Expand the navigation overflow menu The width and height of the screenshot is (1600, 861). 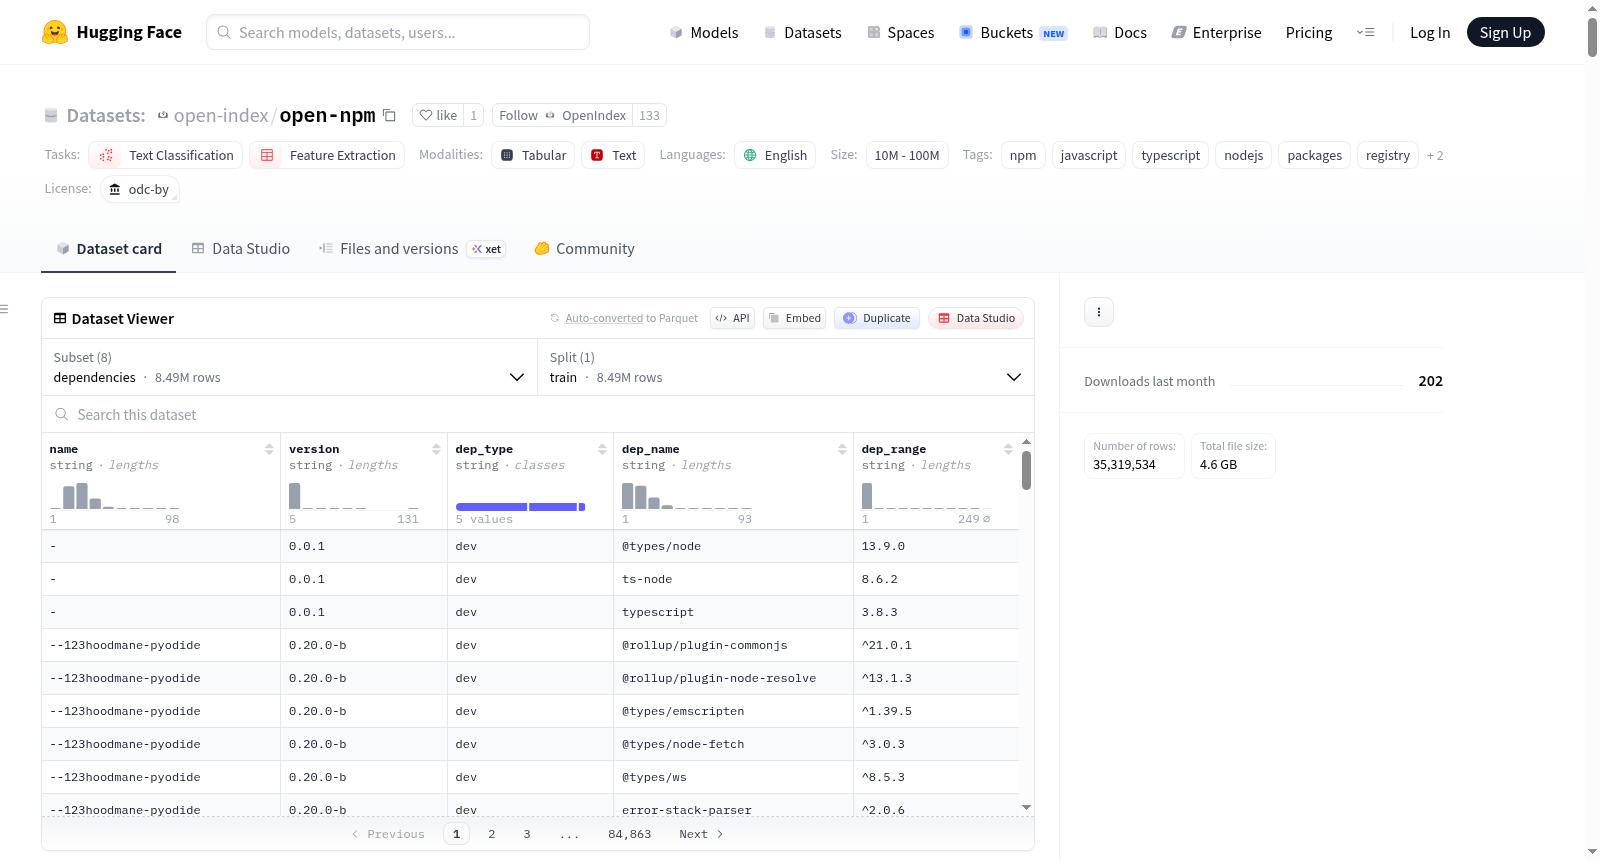pyautogui.click(x=1365, y=32)
